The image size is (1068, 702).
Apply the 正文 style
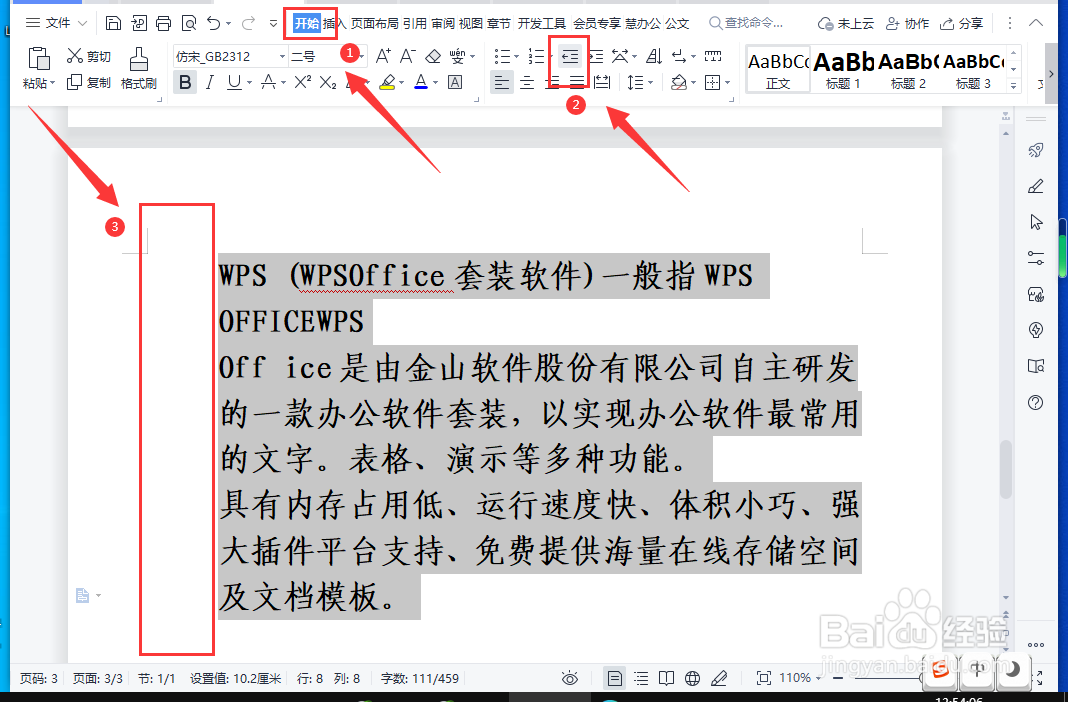[778, 69]
